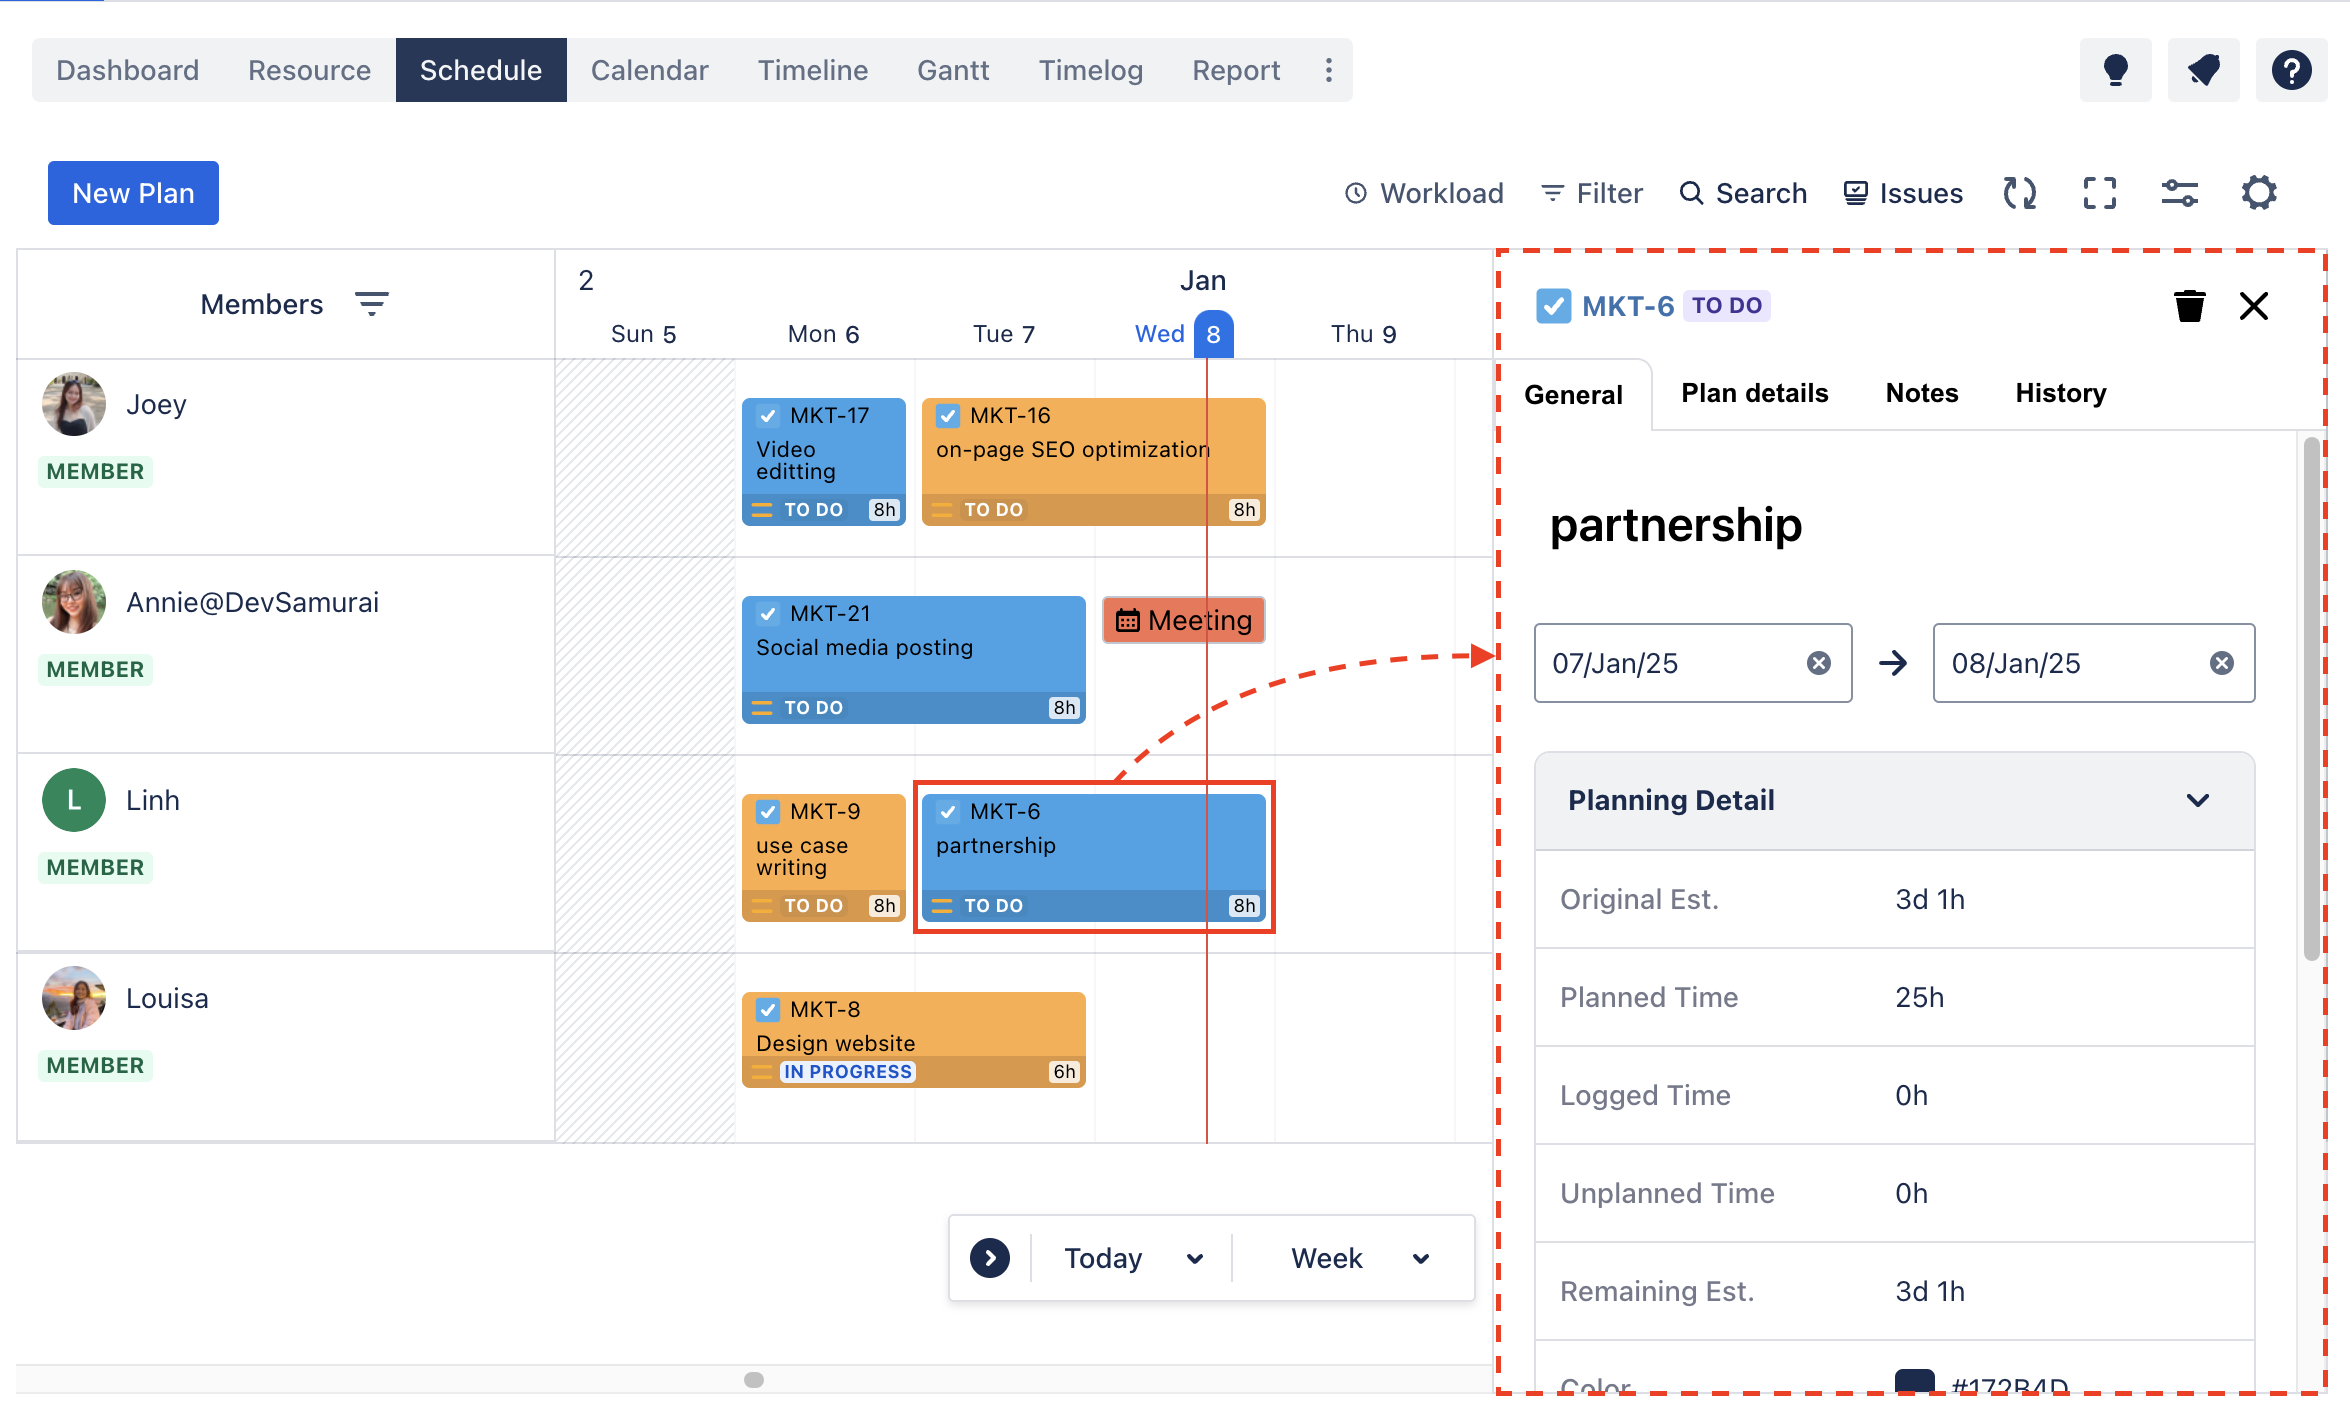Open the Plan details tab

1754,393
